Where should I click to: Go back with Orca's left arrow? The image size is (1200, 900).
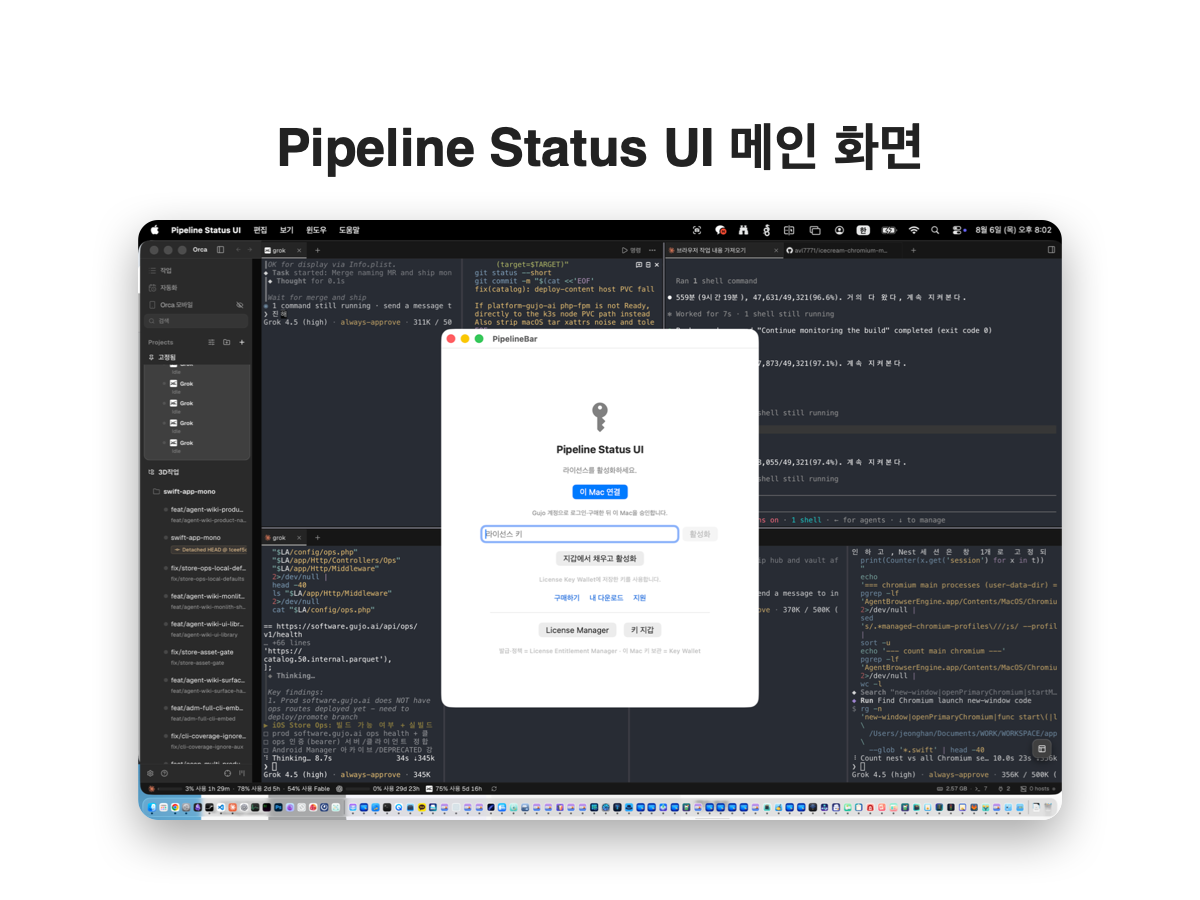coord(237,249)
